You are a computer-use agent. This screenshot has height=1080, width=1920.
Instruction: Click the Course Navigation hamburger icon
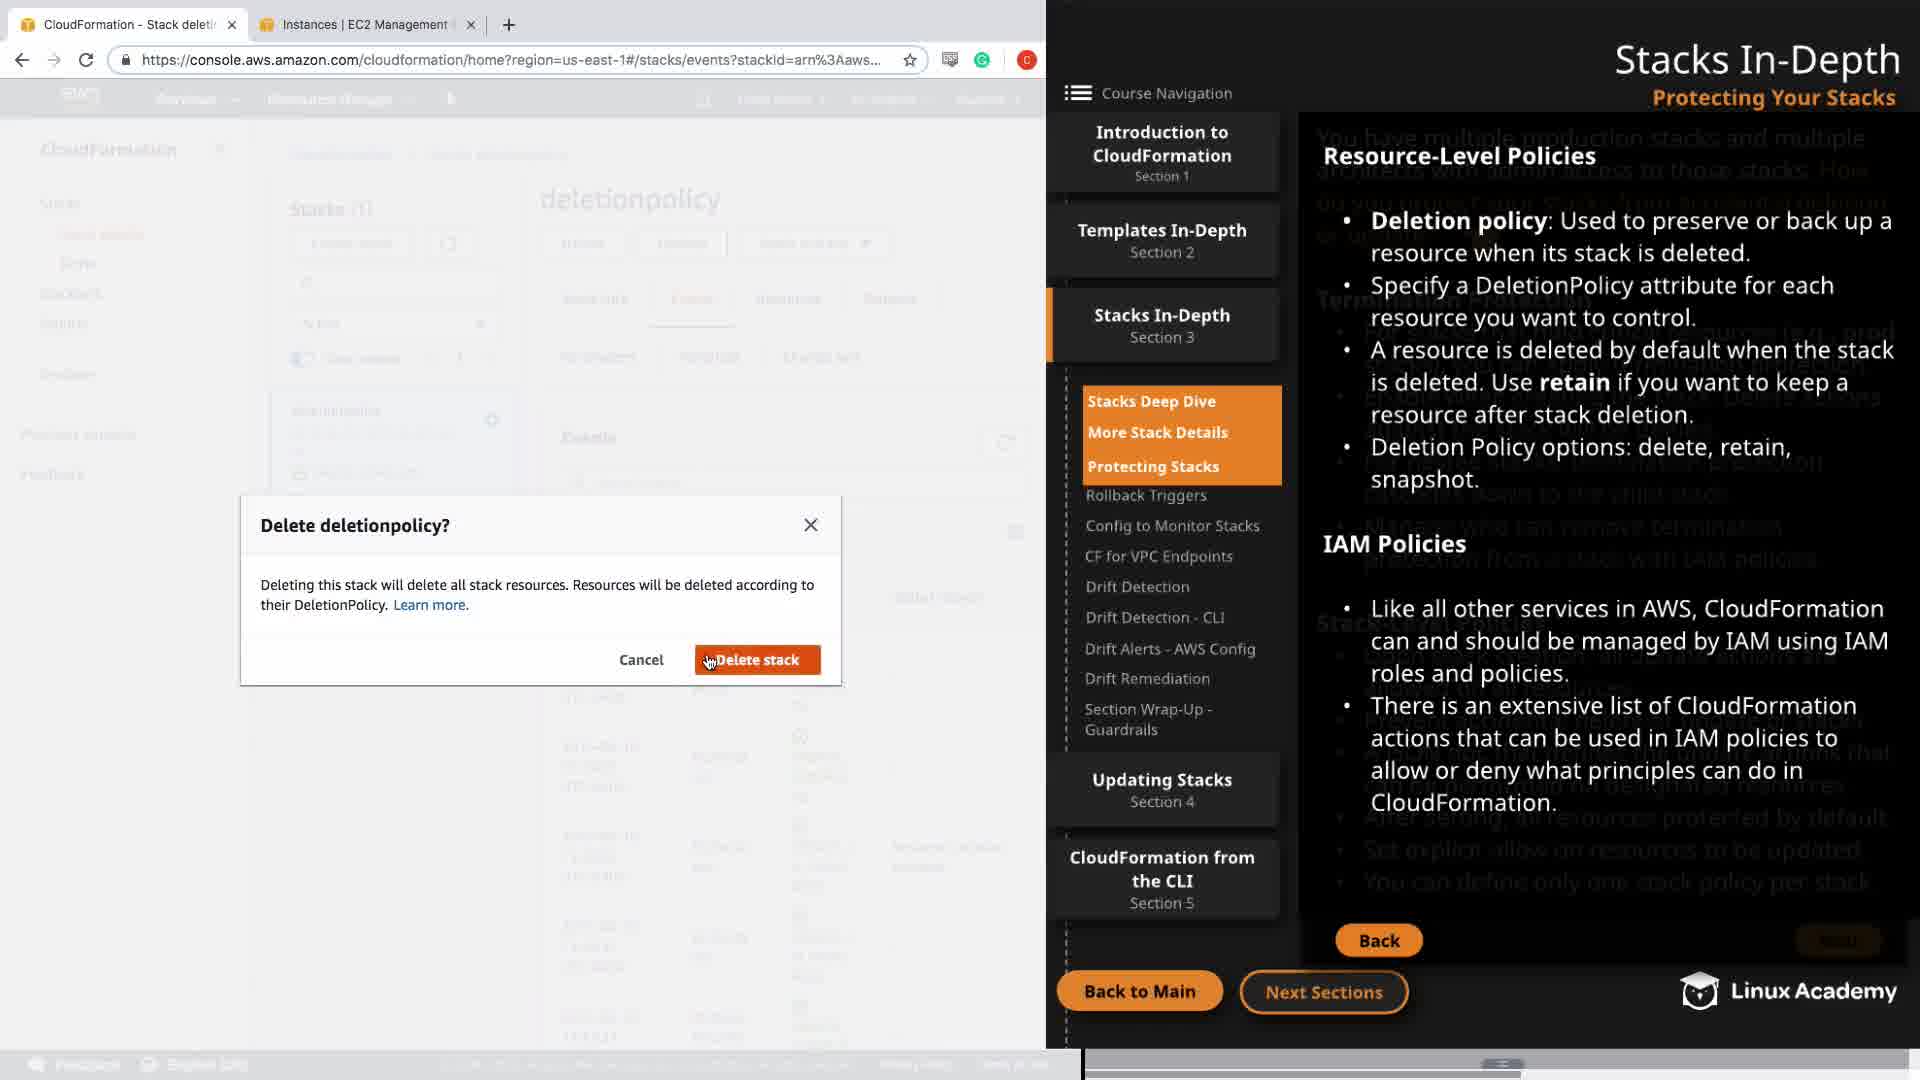point(1078,93)
